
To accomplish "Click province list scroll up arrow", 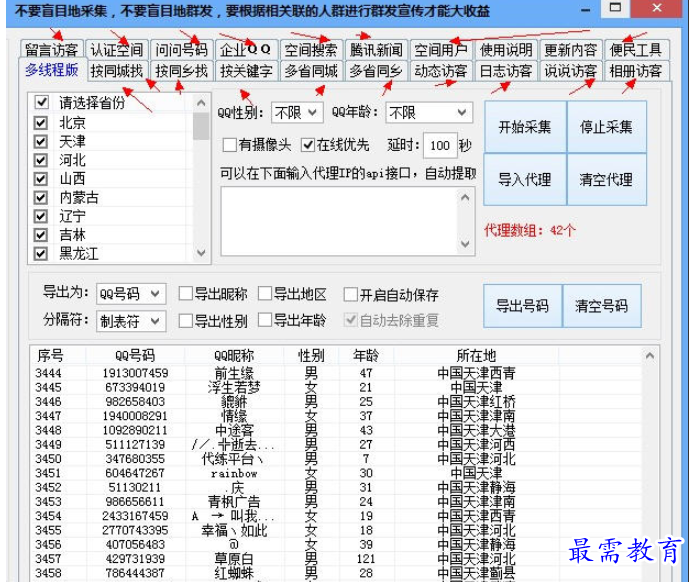I will pyautogui.click(x=202, y=103).
